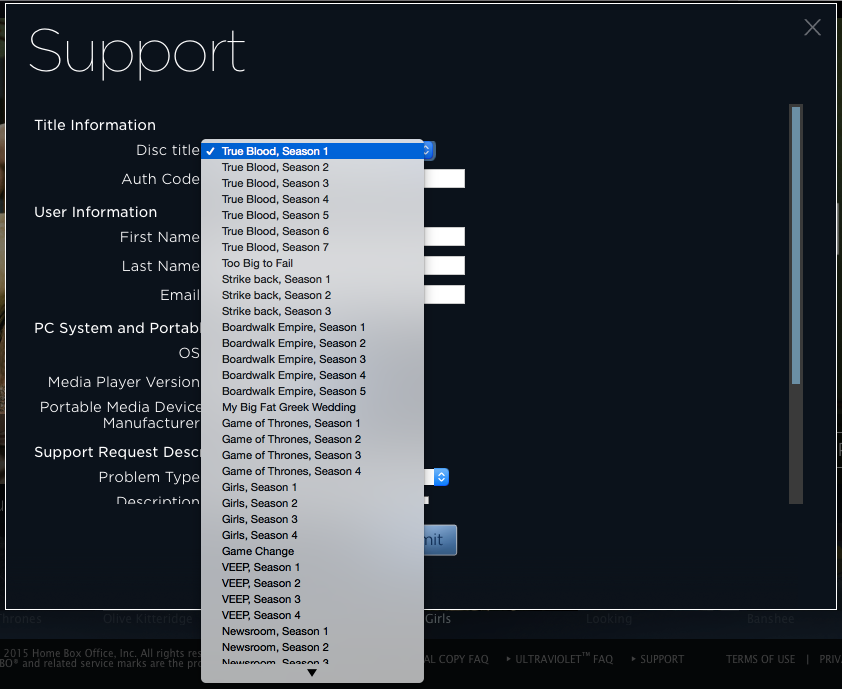Pick VEEP, Season 1
This screenshot has height=689, width=842.
pos(313,567)
